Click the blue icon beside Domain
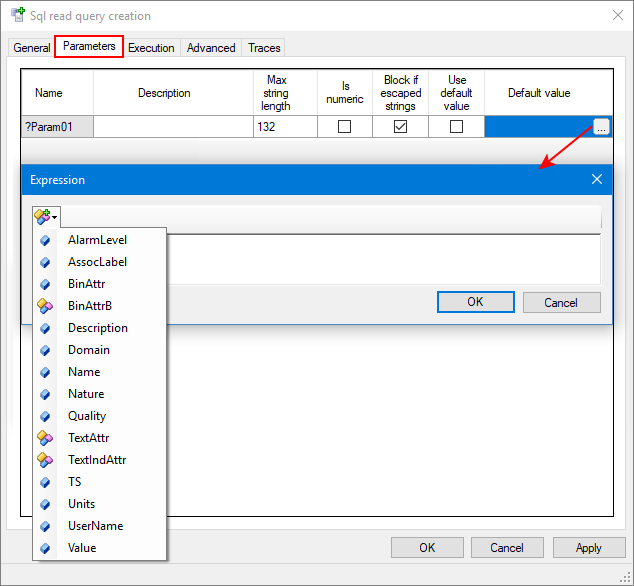The image size is (634, 586). click(45, 350)
